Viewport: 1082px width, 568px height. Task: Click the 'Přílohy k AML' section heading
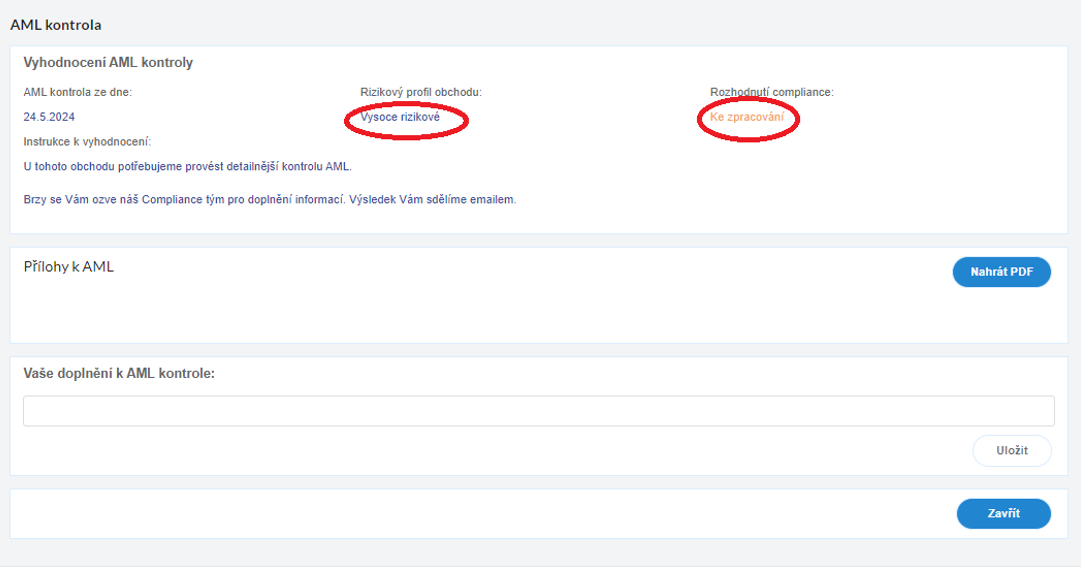pyautogui.click(x=68, y=267)
